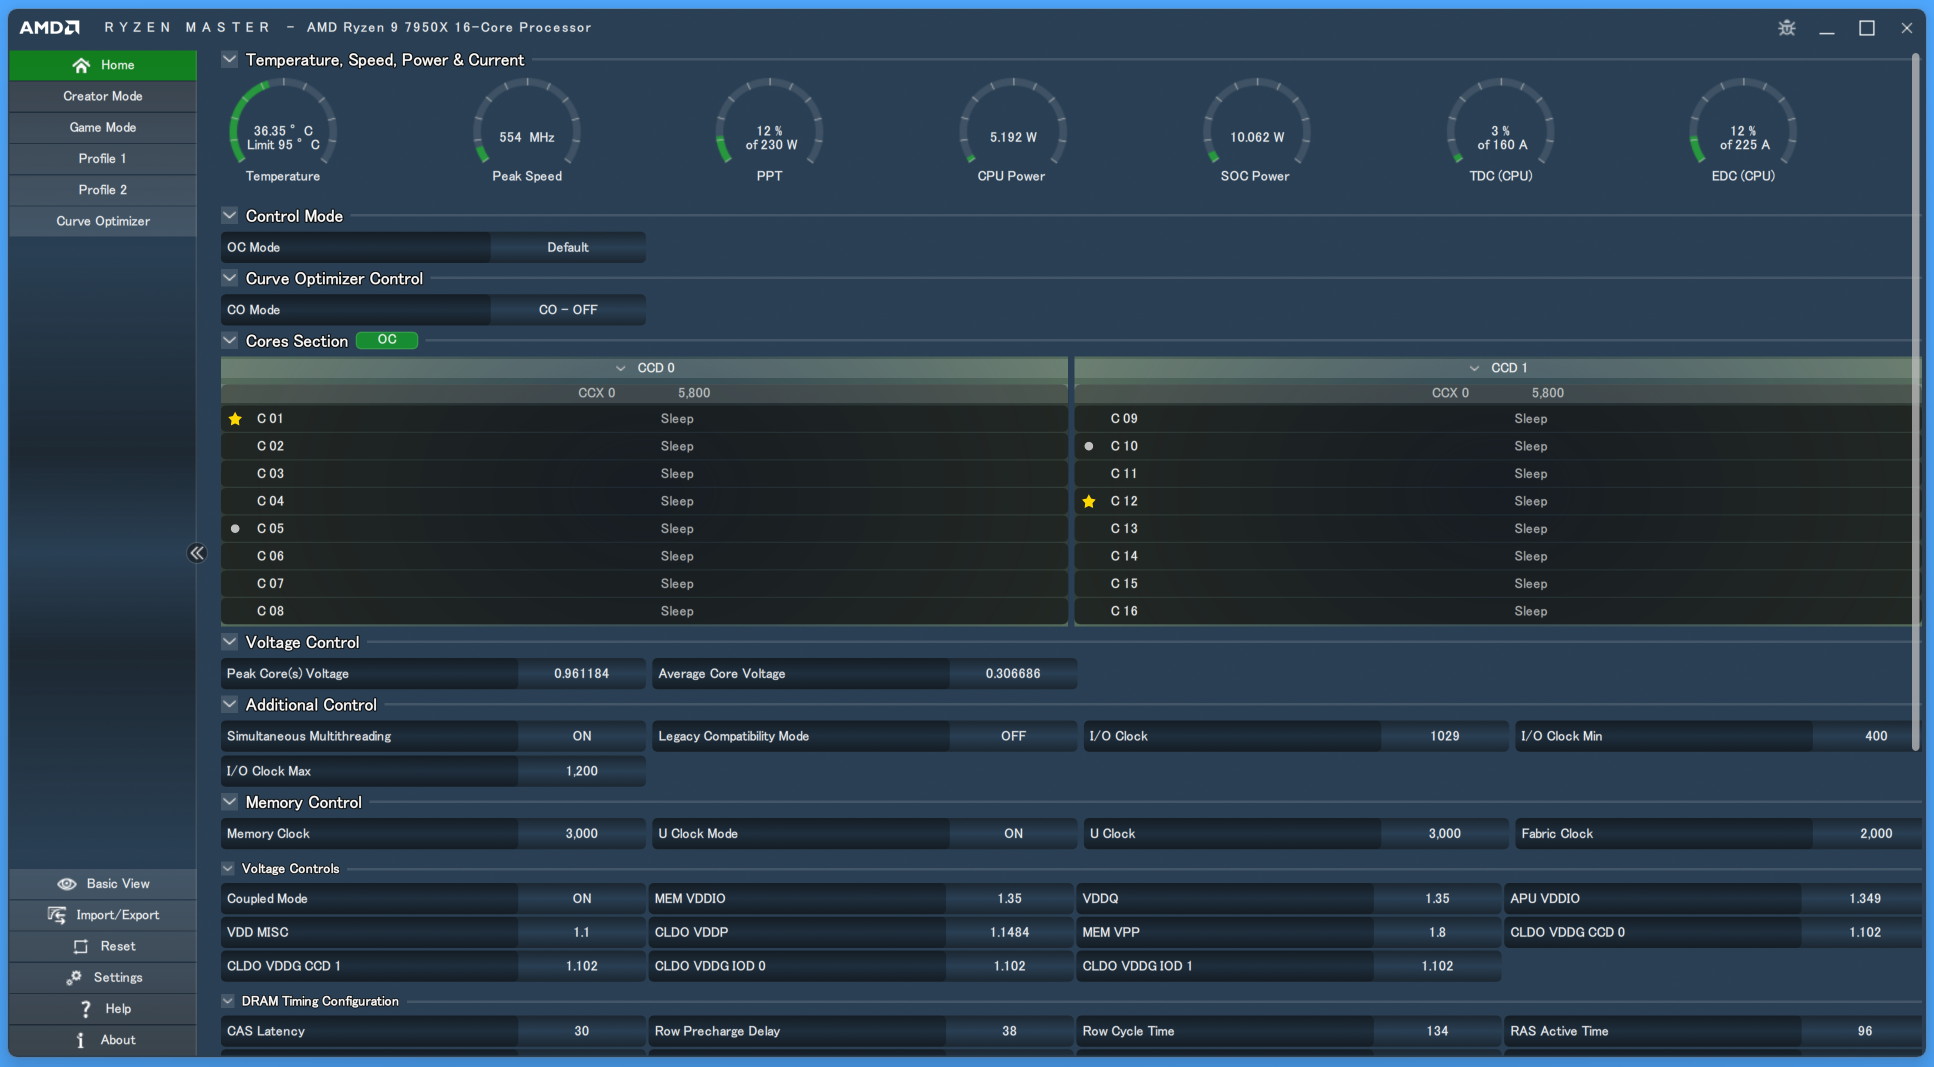Collapse Curve Optimizer Control section
This screenshot has height=1067, width=1934.
(x=230, y=278)
